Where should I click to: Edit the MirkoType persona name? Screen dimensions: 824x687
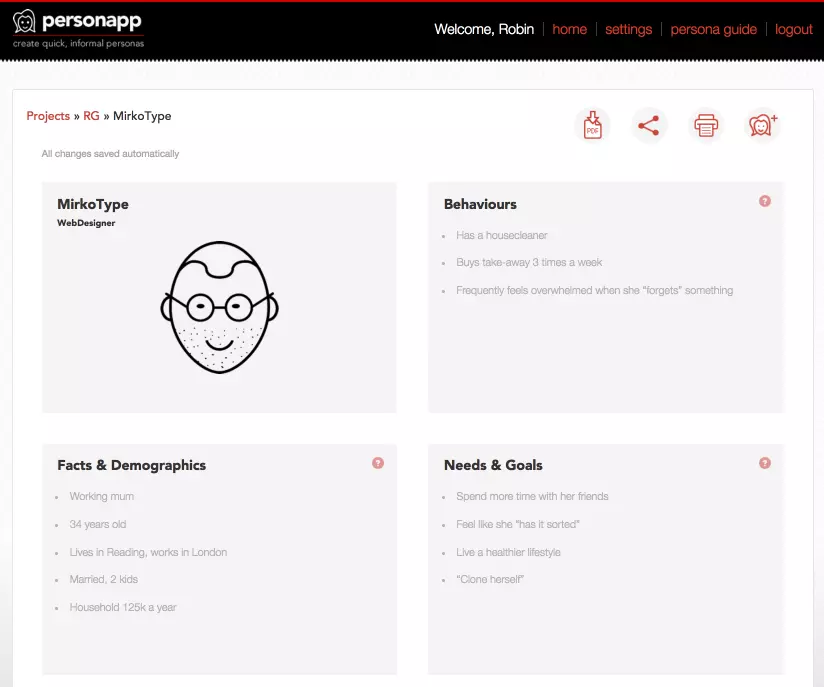click(93, 204)
